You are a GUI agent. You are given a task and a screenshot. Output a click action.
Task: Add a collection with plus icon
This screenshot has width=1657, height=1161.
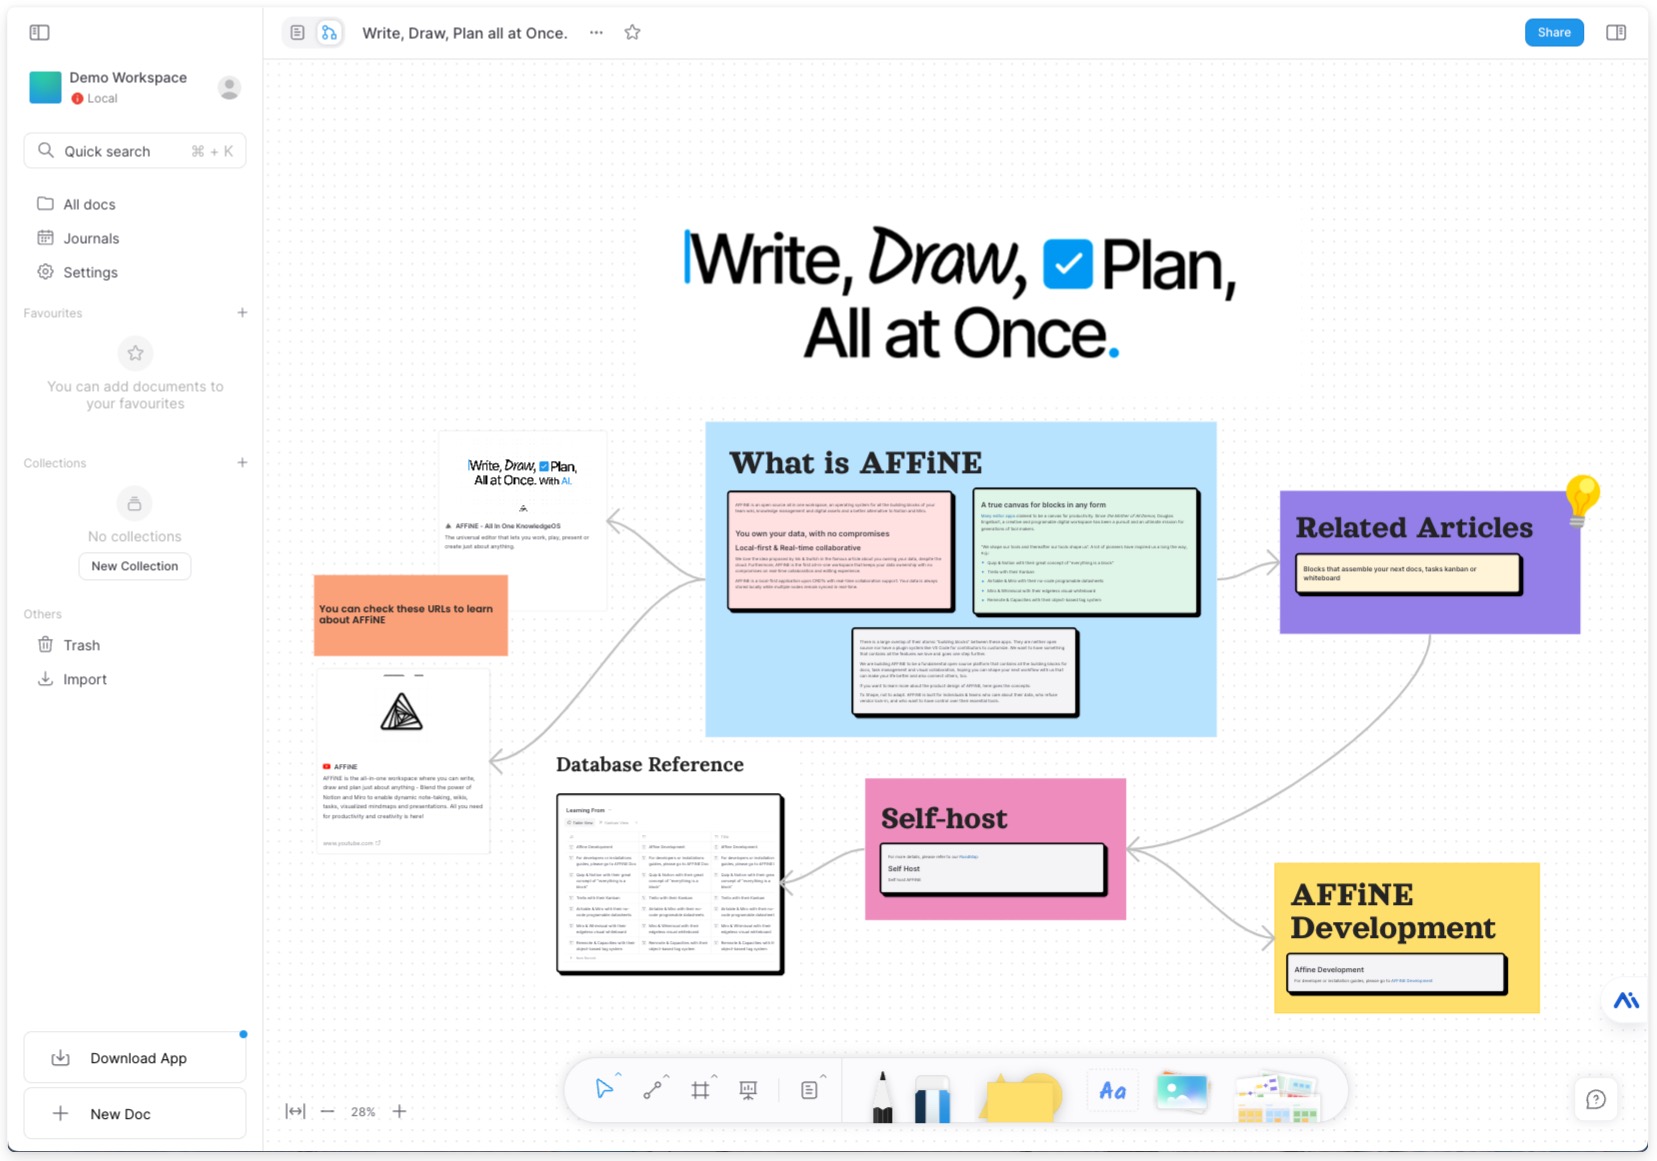[x=242, y=463]
